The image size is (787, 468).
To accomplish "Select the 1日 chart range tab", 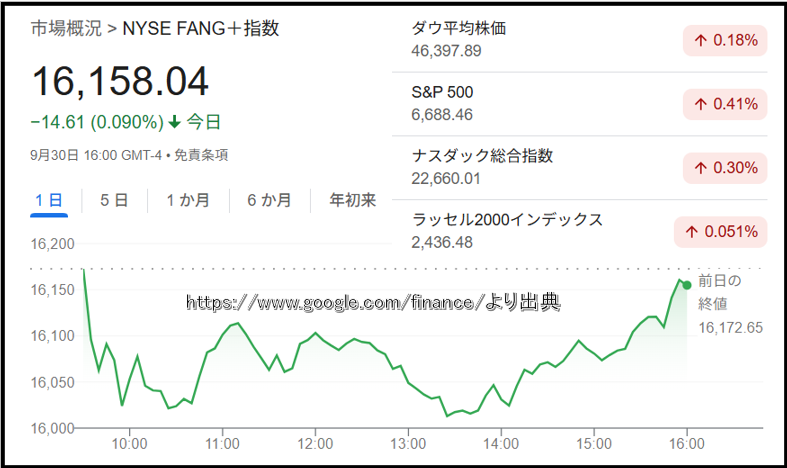I will [48, 200].
